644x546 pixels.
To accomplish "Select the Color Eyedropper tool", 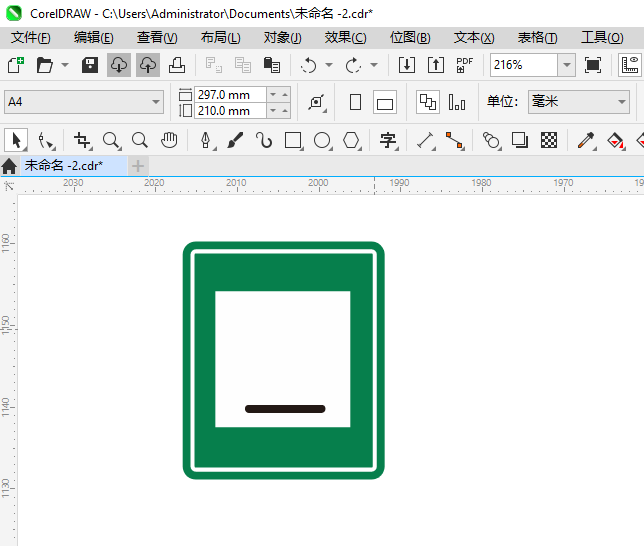I will 586,141.
